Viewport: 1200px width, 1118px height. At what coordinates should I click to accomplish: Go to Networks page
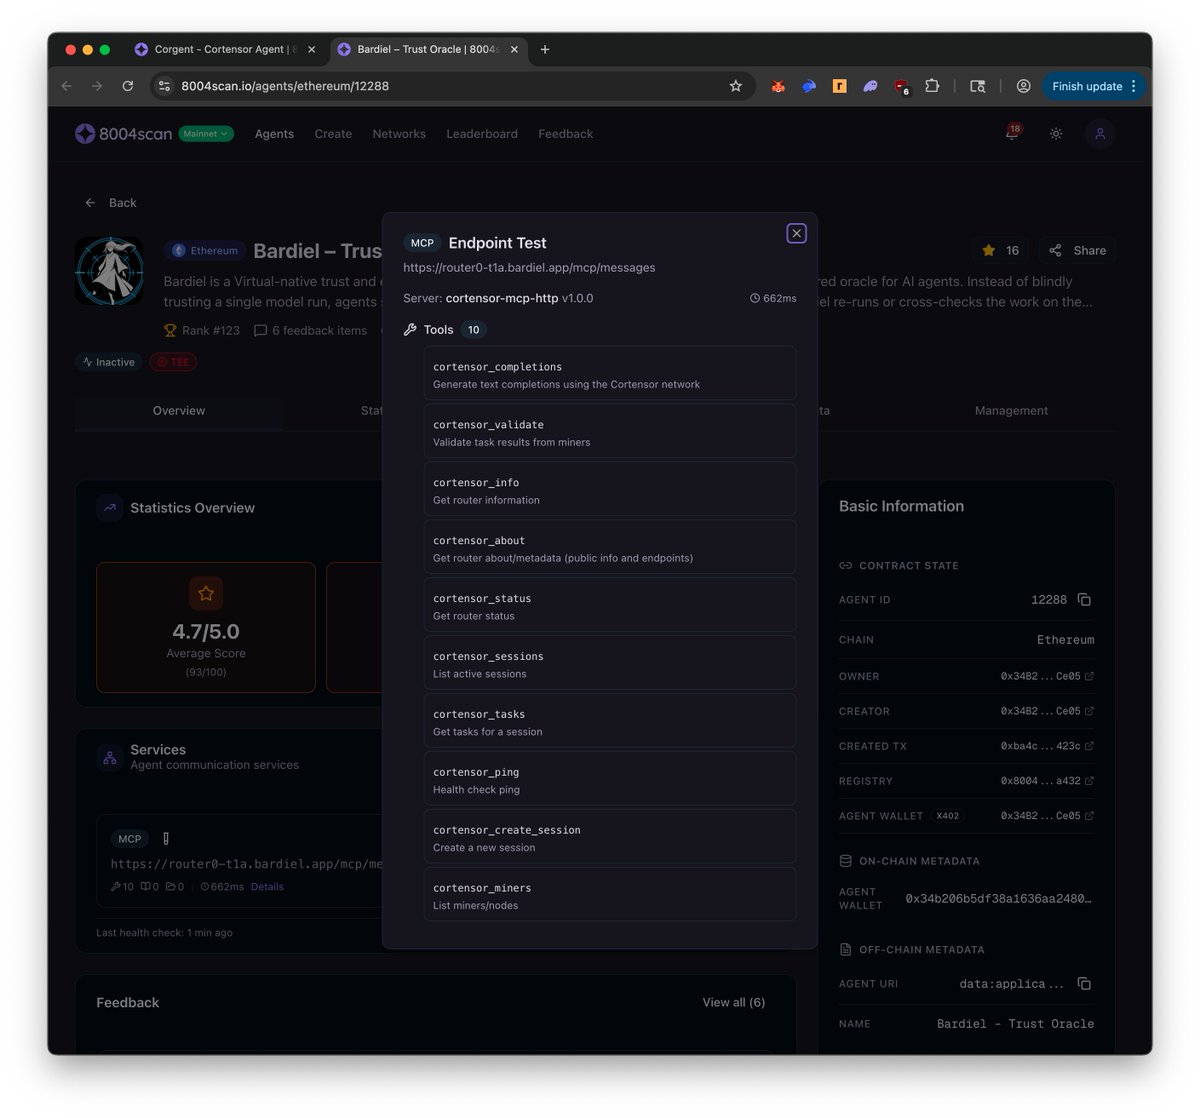399,134
